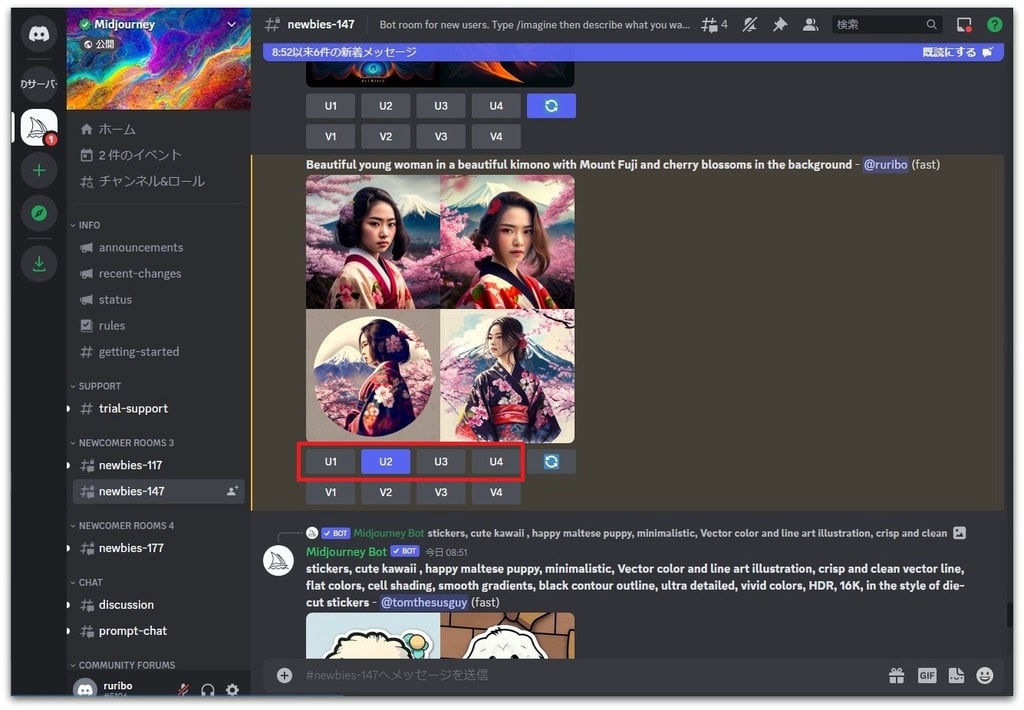
Task: Select the newbies-147 channel row
Action: click(159, 491)
